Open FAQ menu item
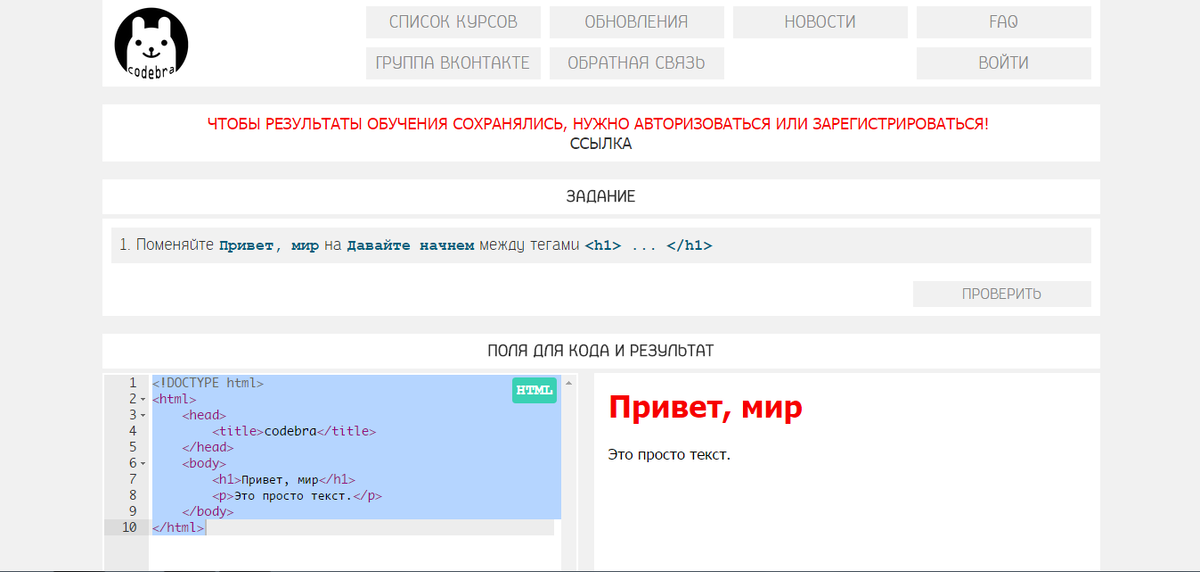This screenshot has height=572, width=1200. click(x=1003, y=22)
